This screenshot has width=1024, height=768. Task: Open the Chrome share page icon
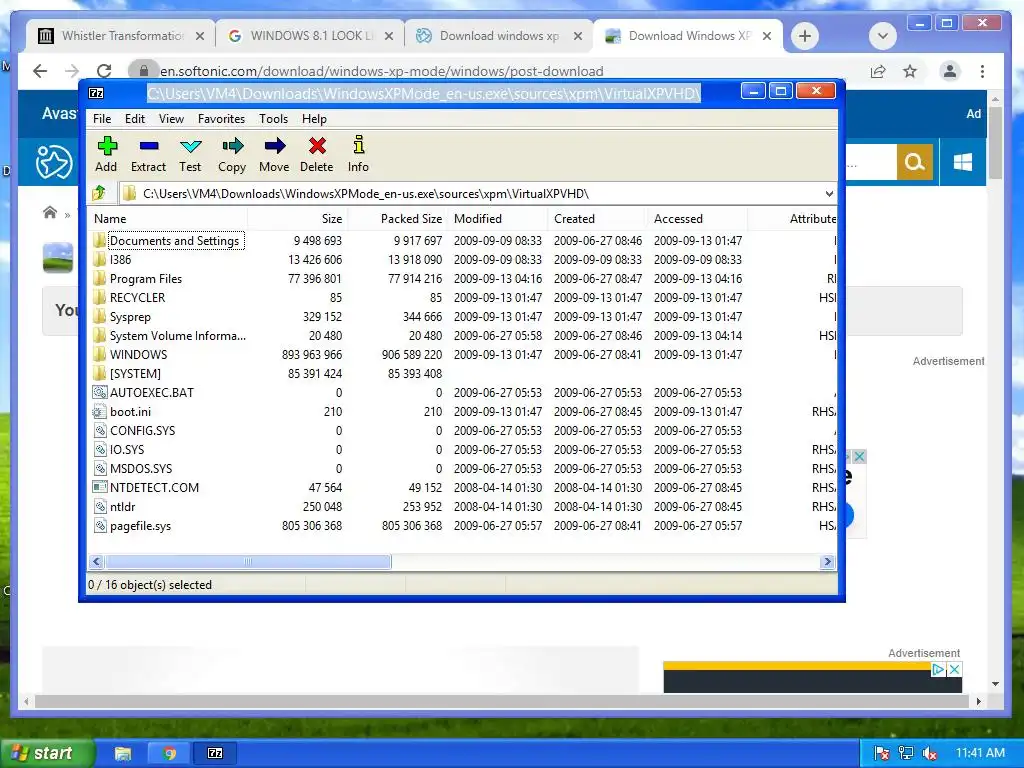[878, 71]
